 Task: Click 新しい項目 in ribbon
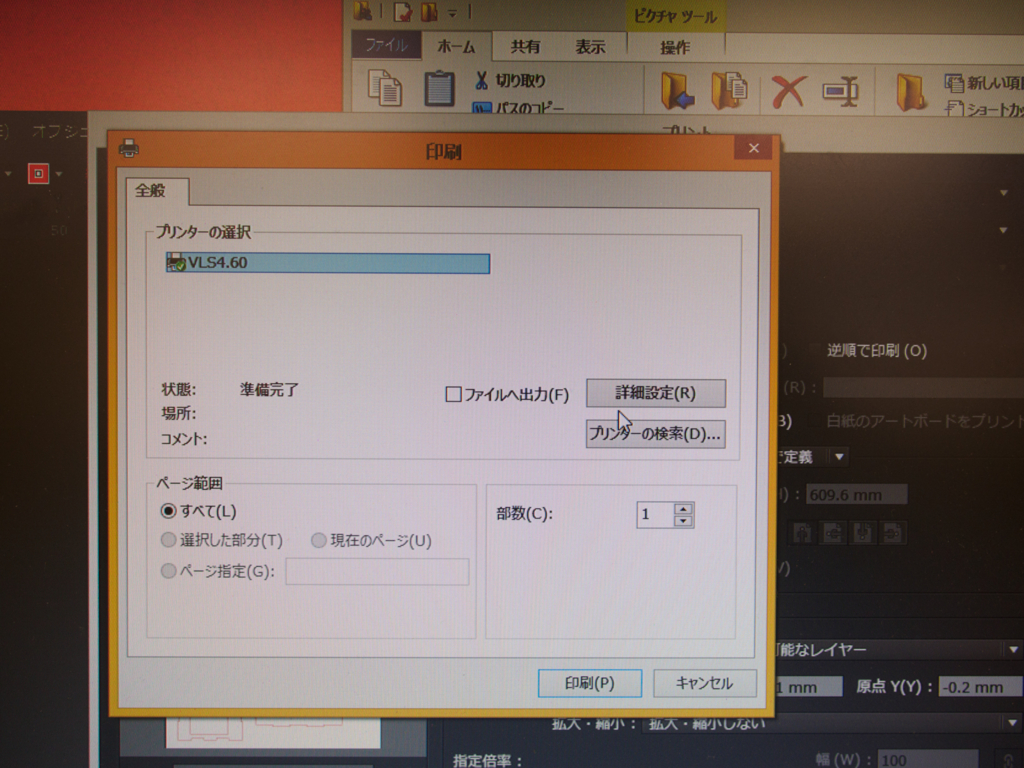point(984,83)
